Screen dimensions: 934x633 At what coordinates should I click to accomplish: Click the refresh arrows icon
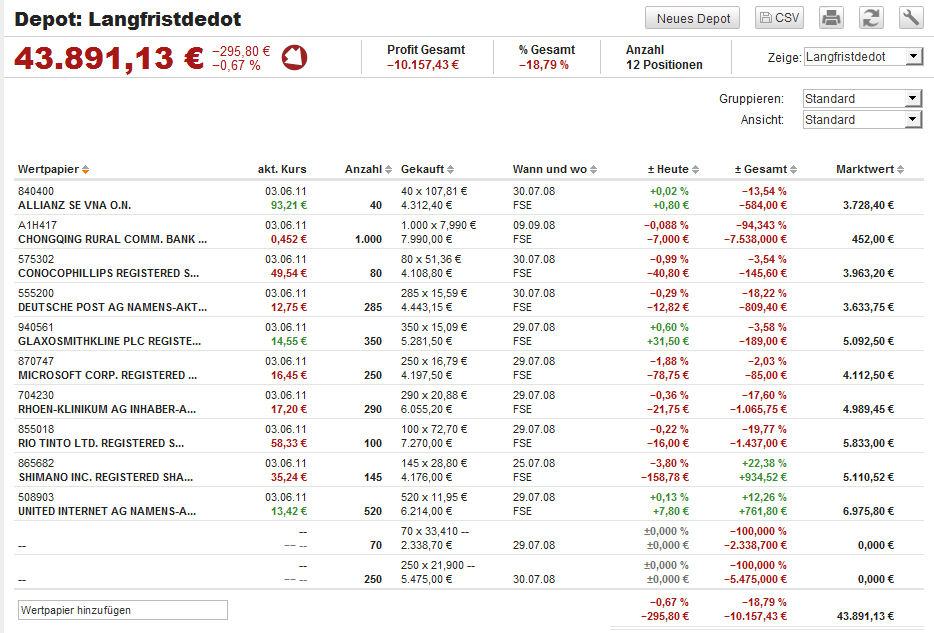872,18
